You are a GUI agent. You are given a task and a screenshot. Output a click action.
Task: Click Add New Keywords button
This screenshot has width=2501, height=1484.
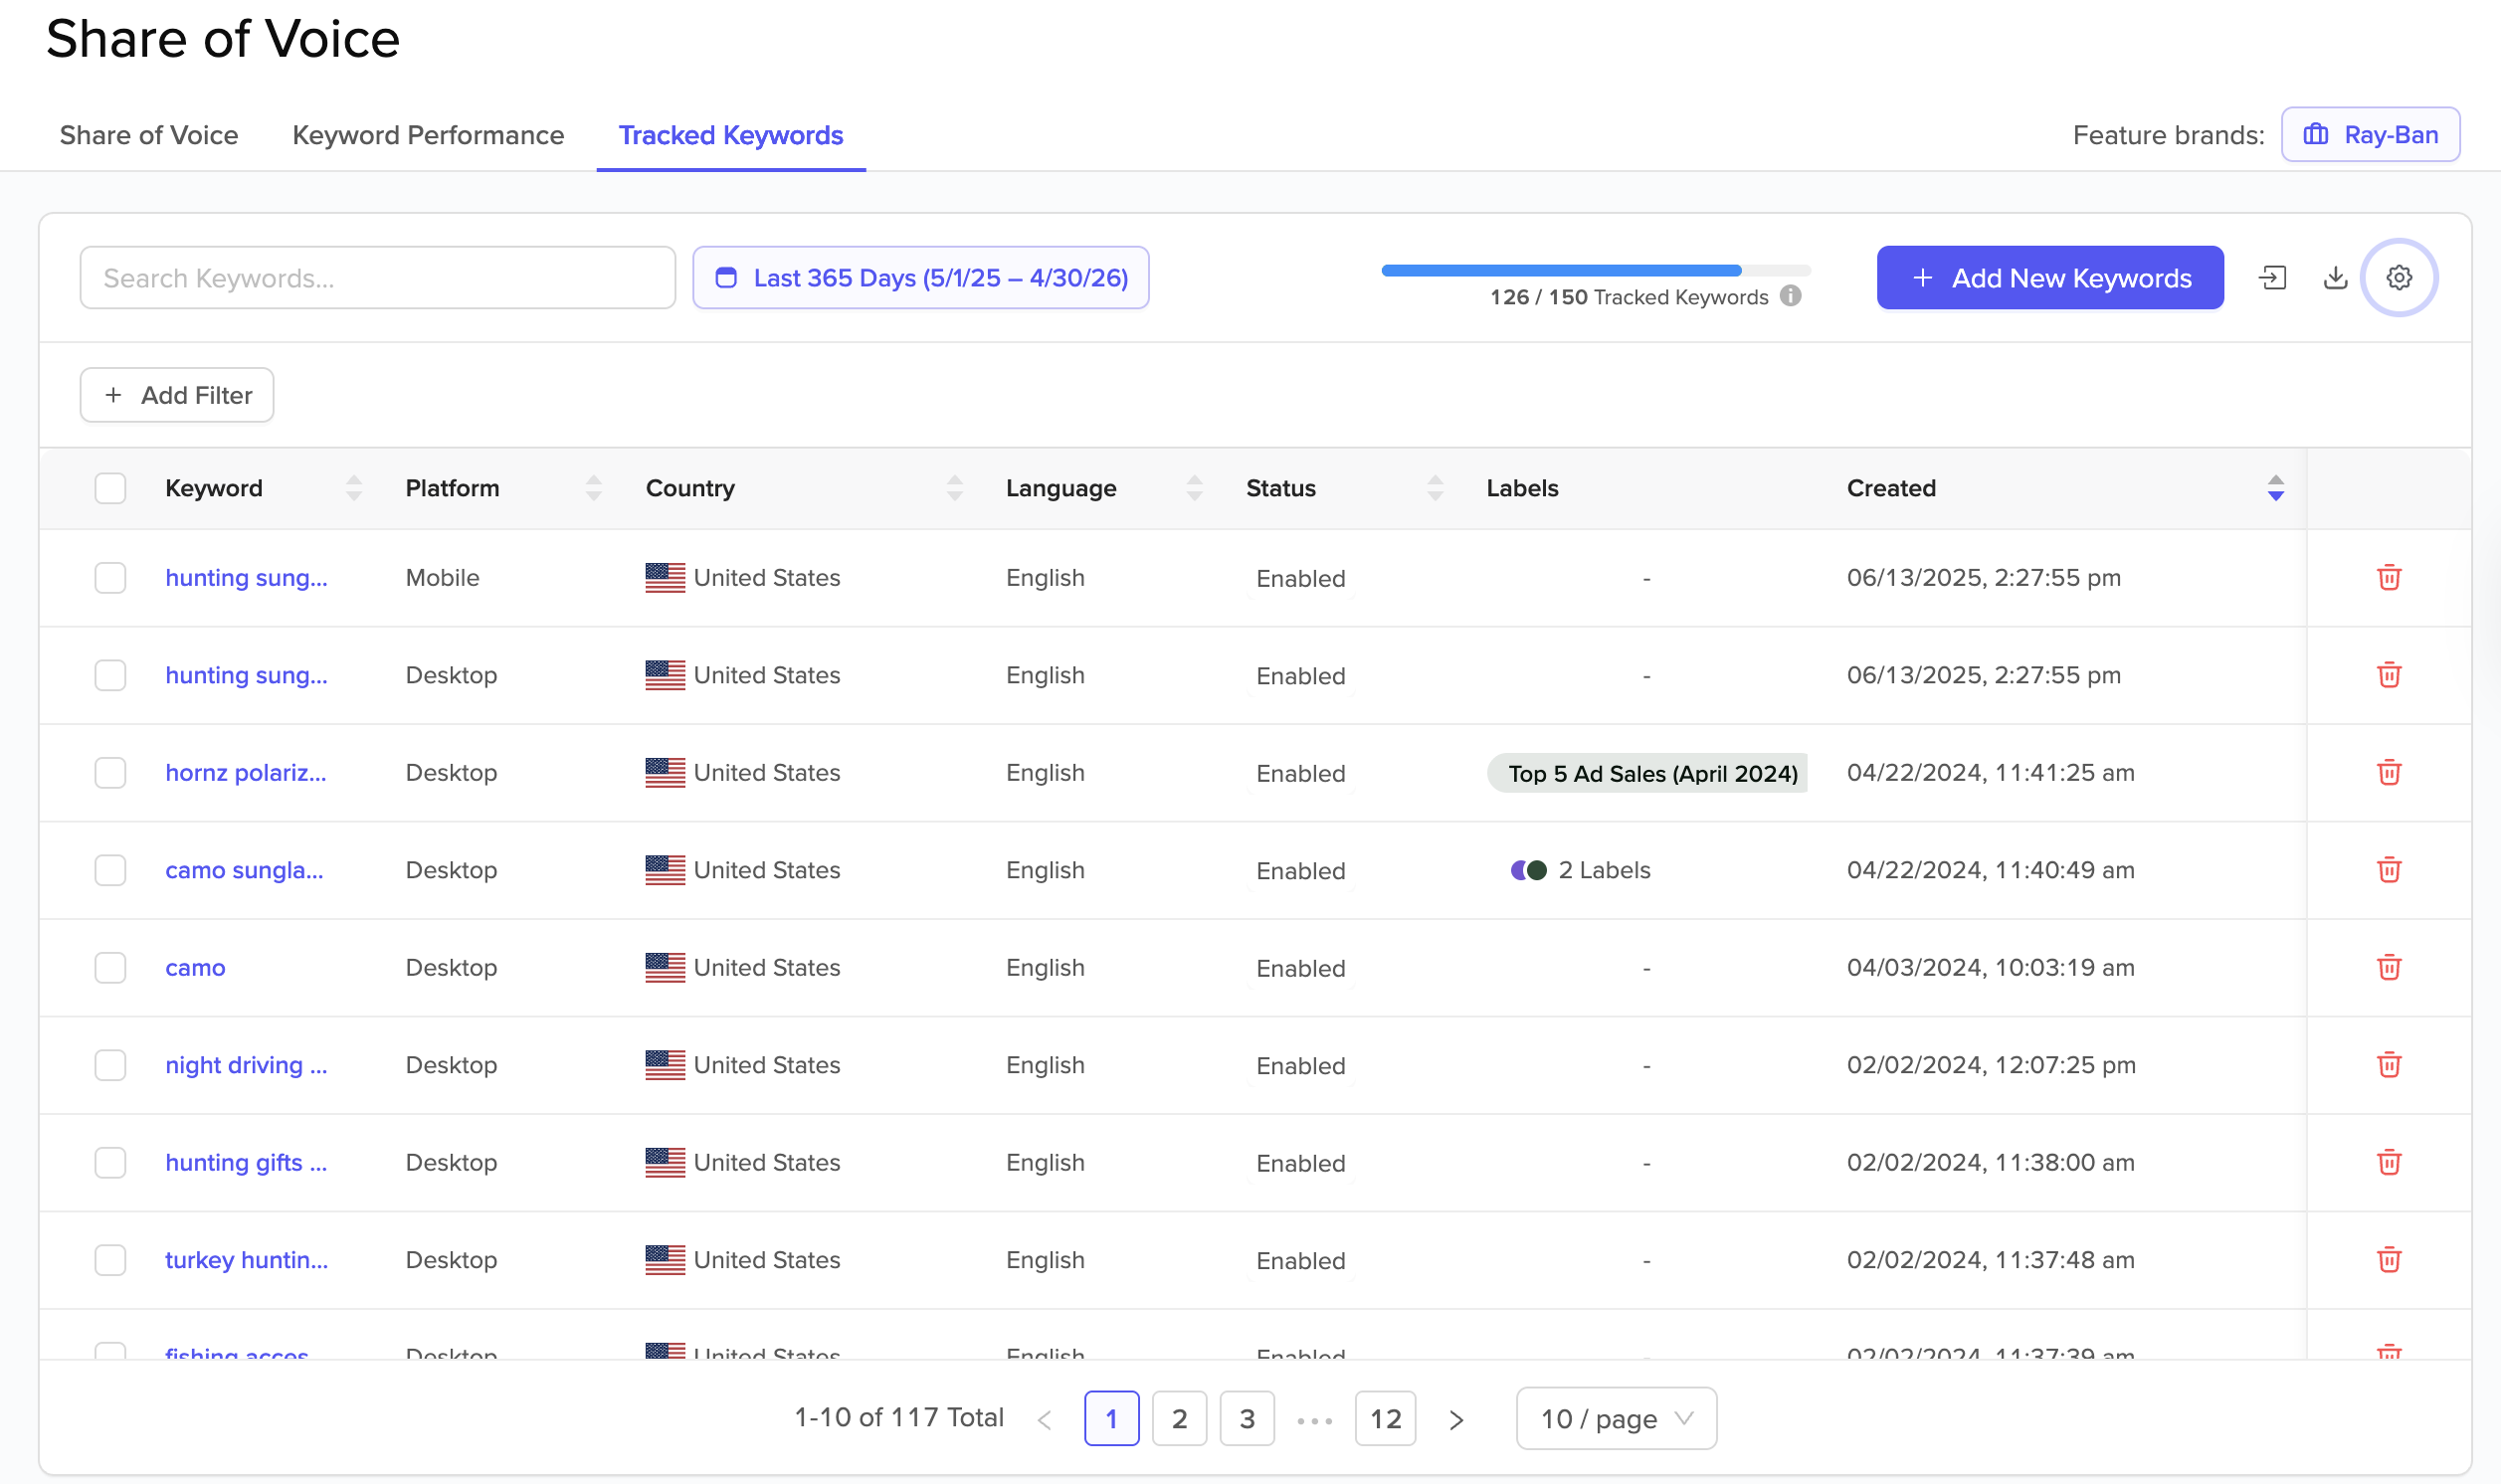coord(2050,278)
